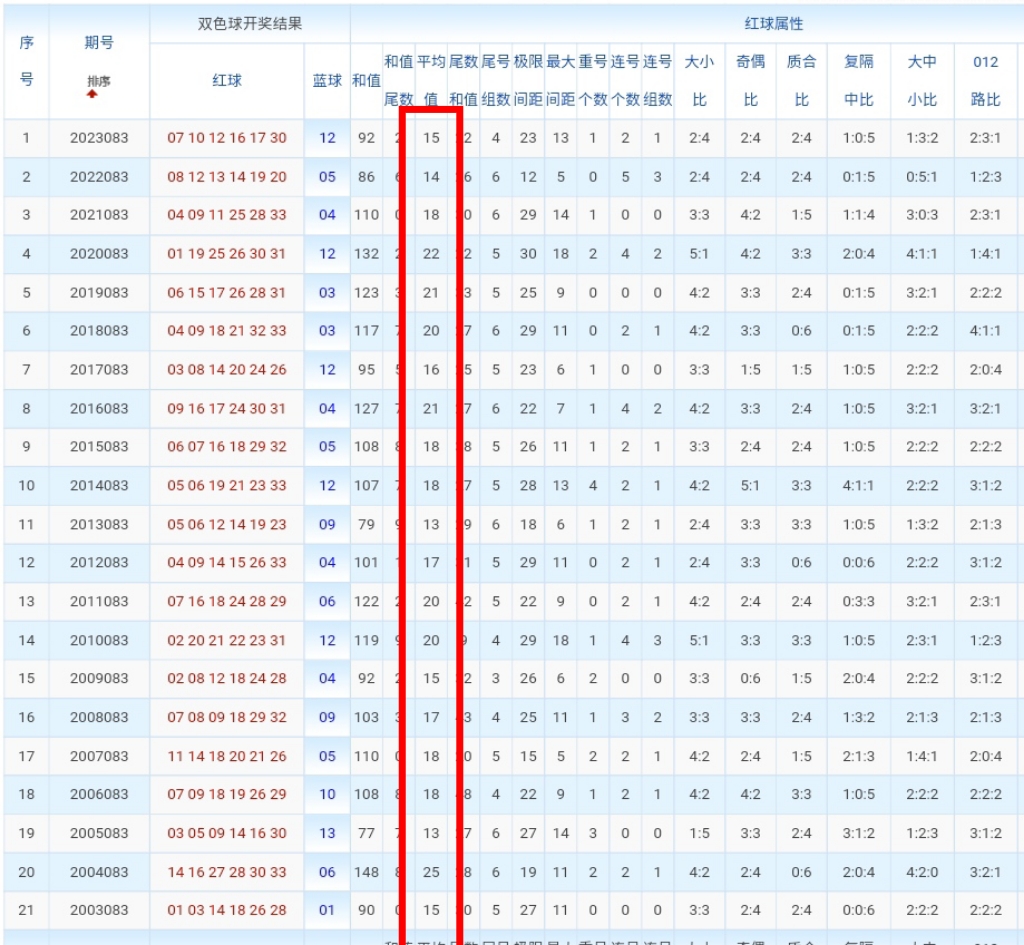Click ratio 4:1:1 in row 2014083
The image size is (1024, 945).
point(859,485)
